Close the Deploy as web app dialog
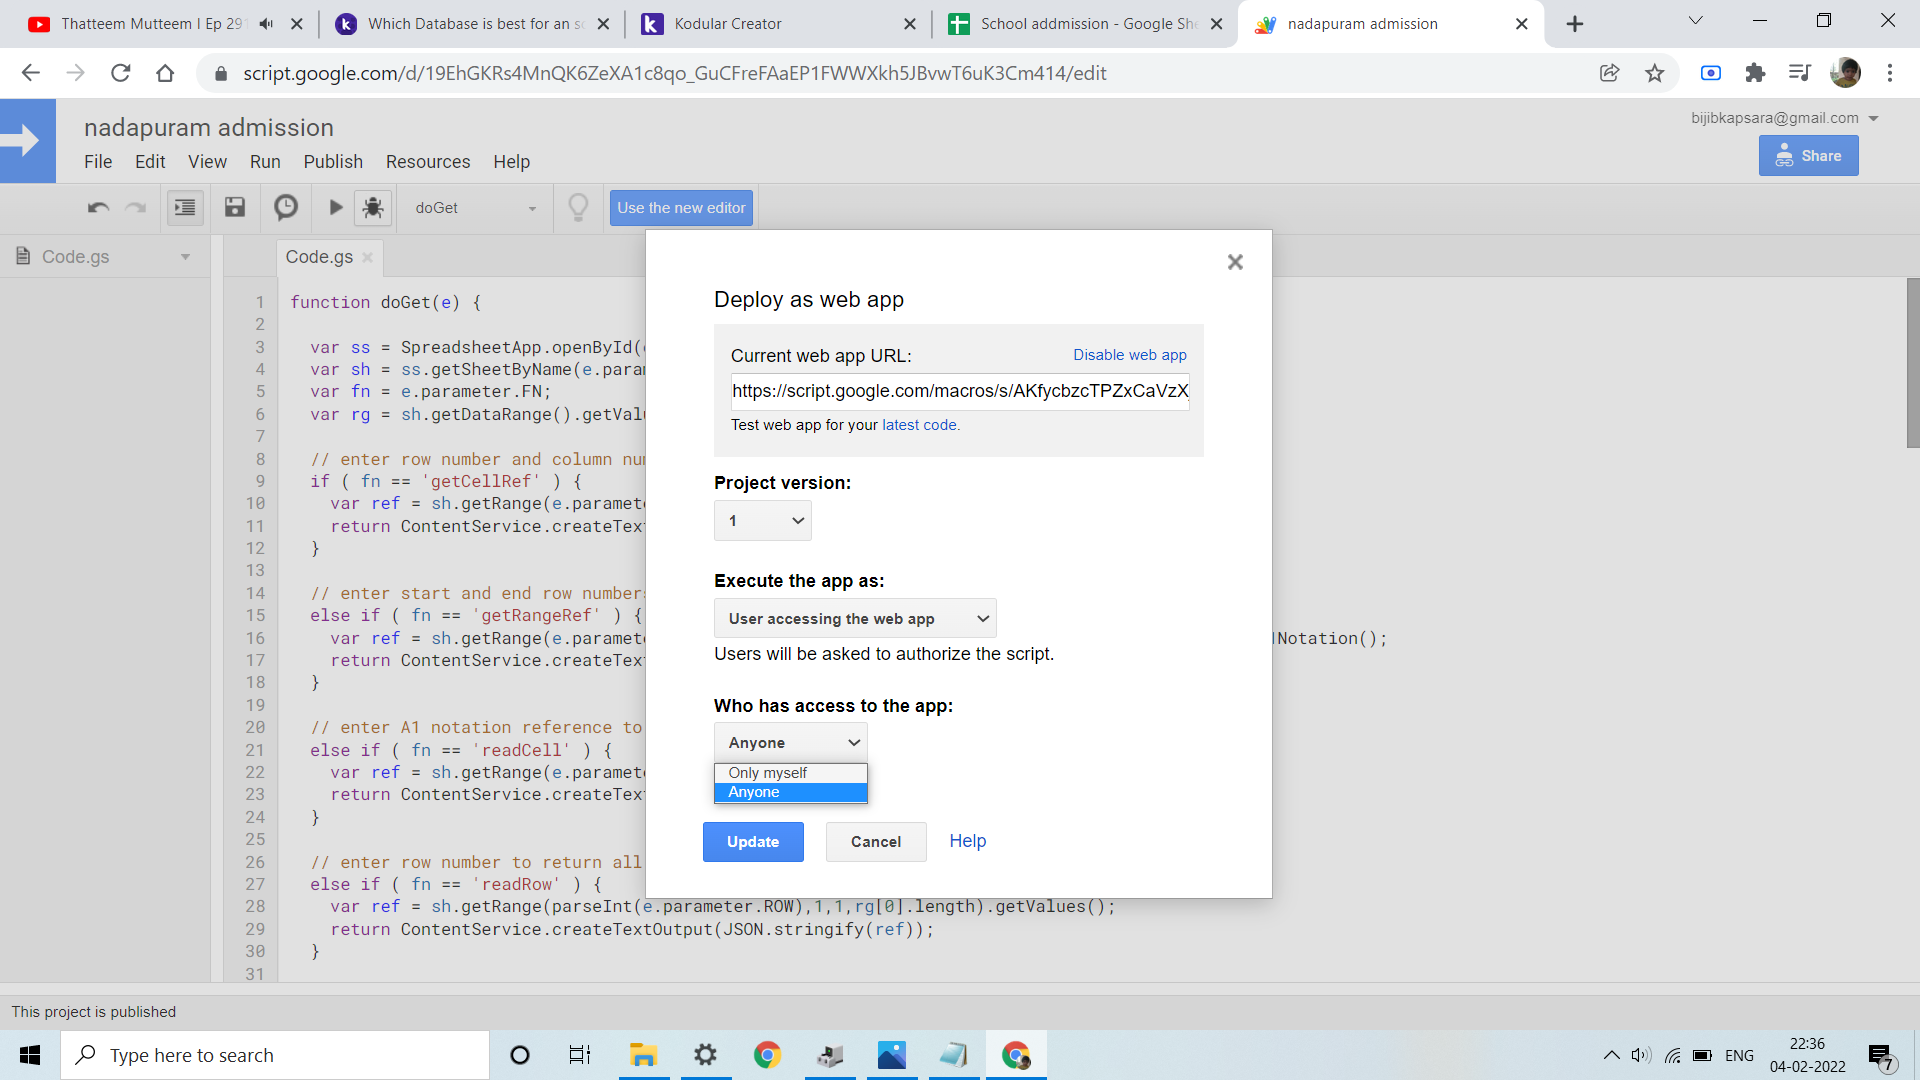The image size is (1920, 1080). click(x=1235, y=262)
